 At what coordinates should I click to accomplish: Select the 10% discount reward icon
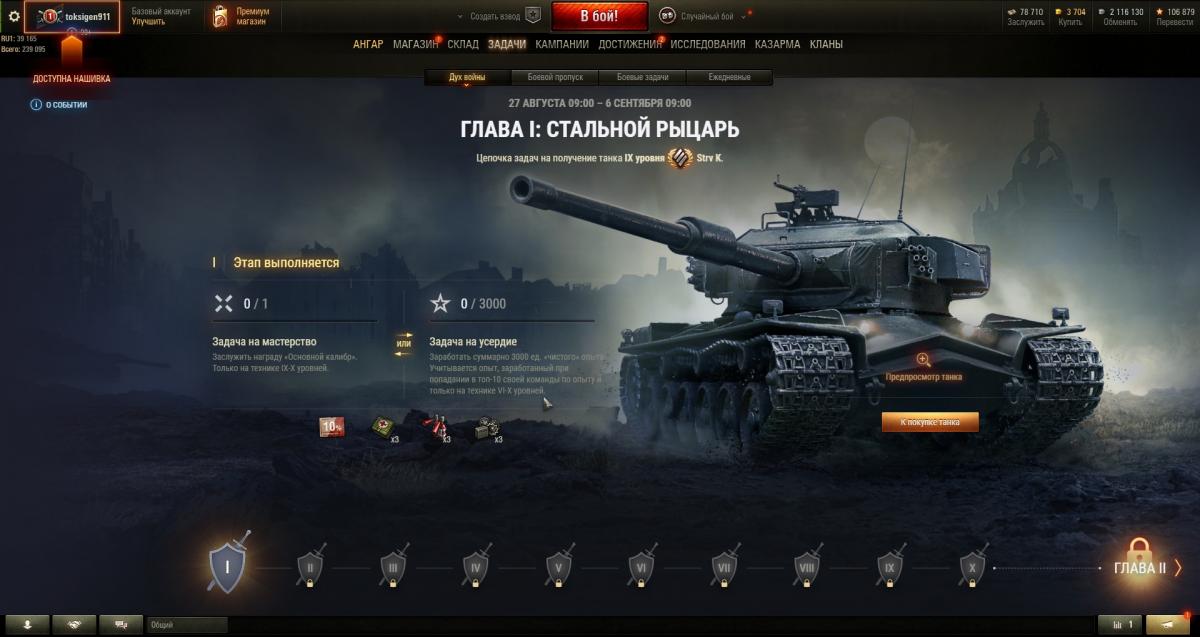point(332,427)
